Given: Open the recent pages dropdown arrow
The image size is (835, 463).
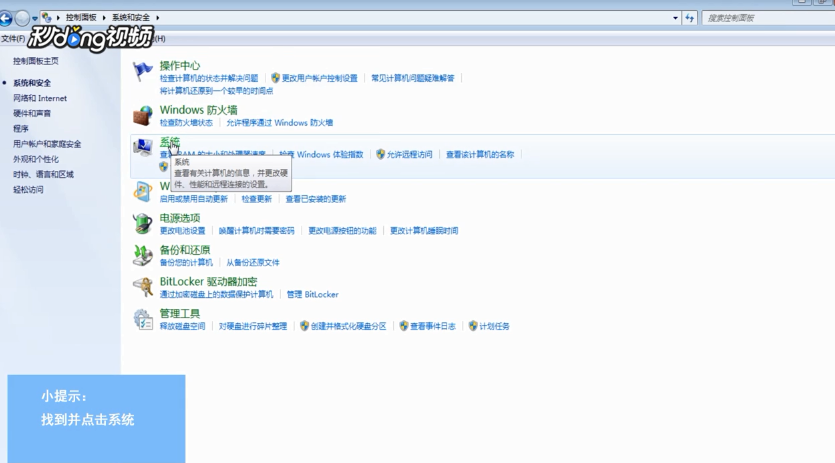Looking at the screenshot, I should click(x=35, y=19).
